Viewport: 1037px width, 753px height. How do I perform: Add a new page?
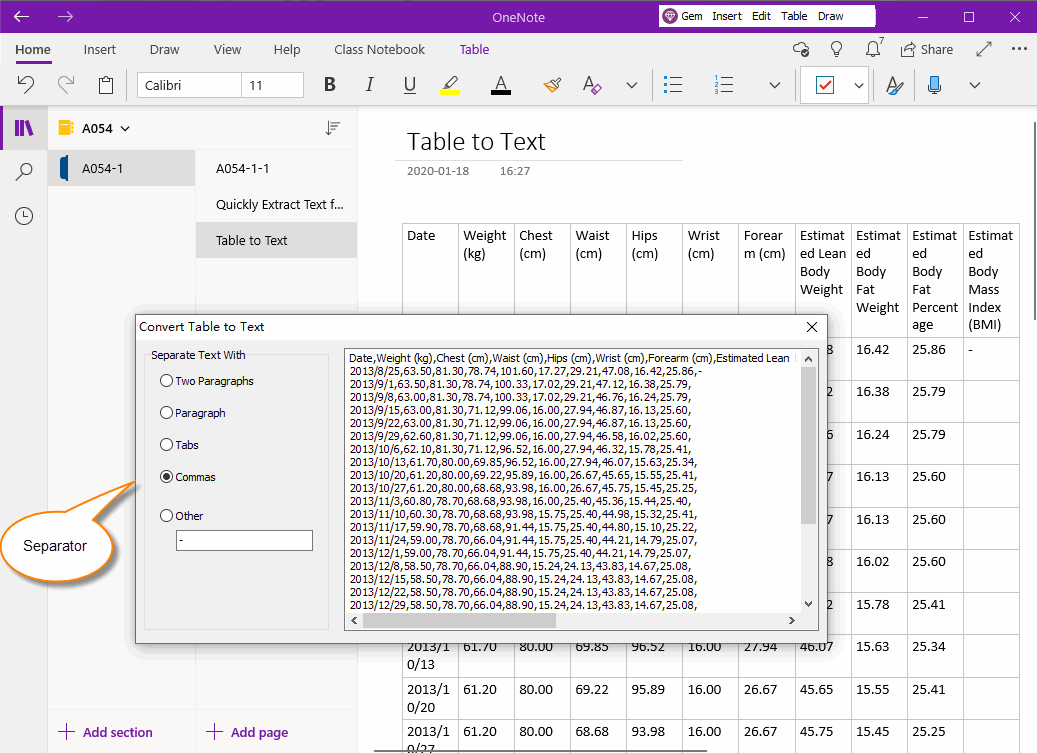click(247, 732)
